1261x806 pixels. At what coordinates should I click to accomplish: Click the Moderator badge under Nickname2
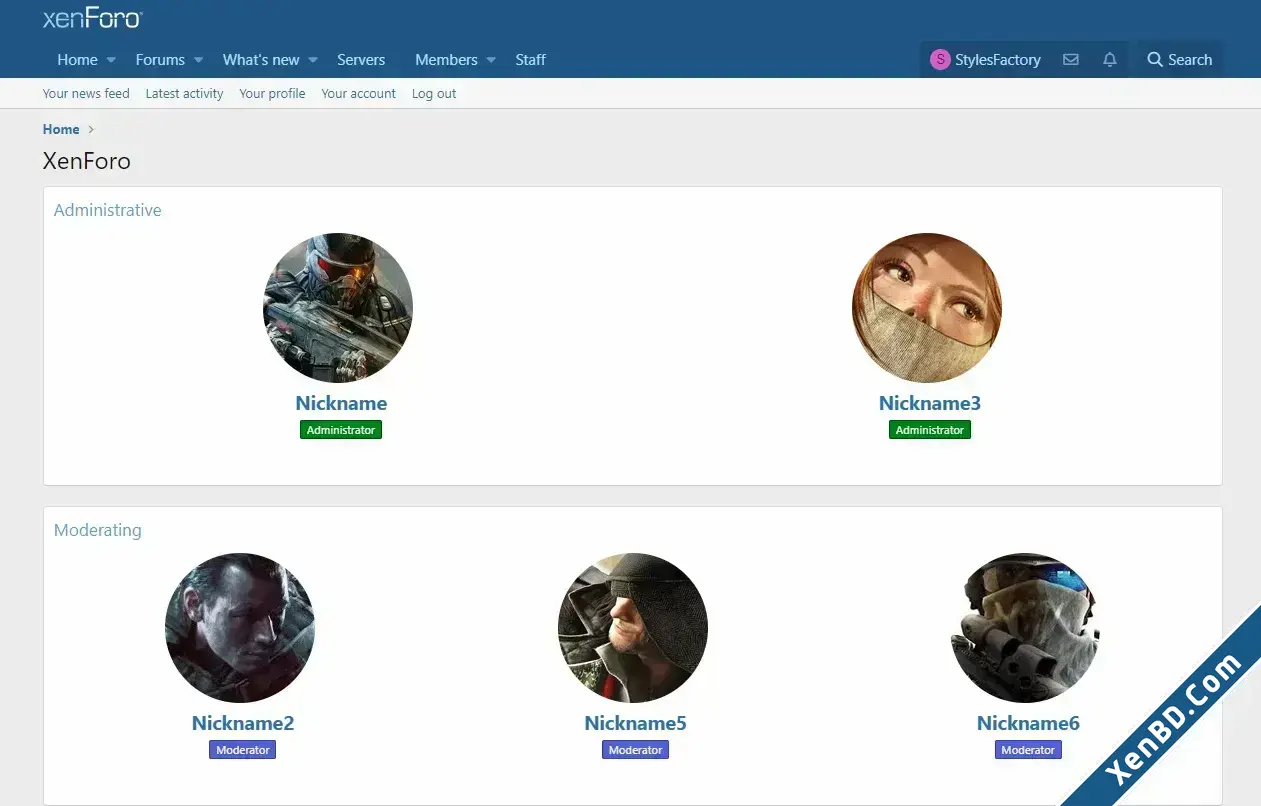[x=243, y=750]
